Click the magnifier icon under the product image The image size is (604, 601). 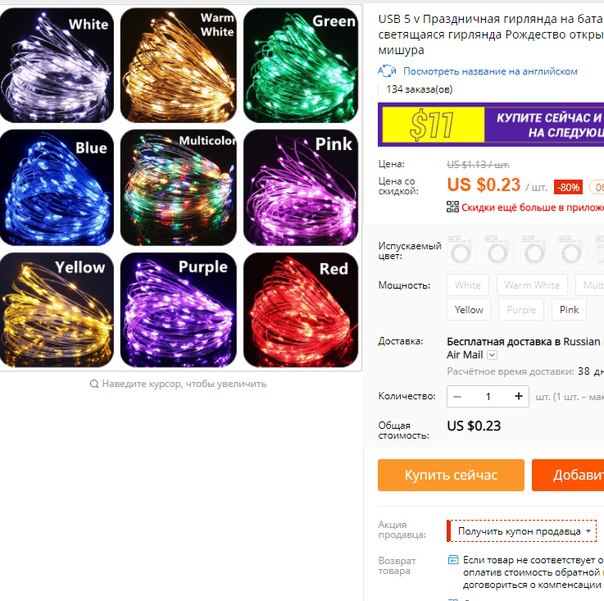(x=94, y=384)
